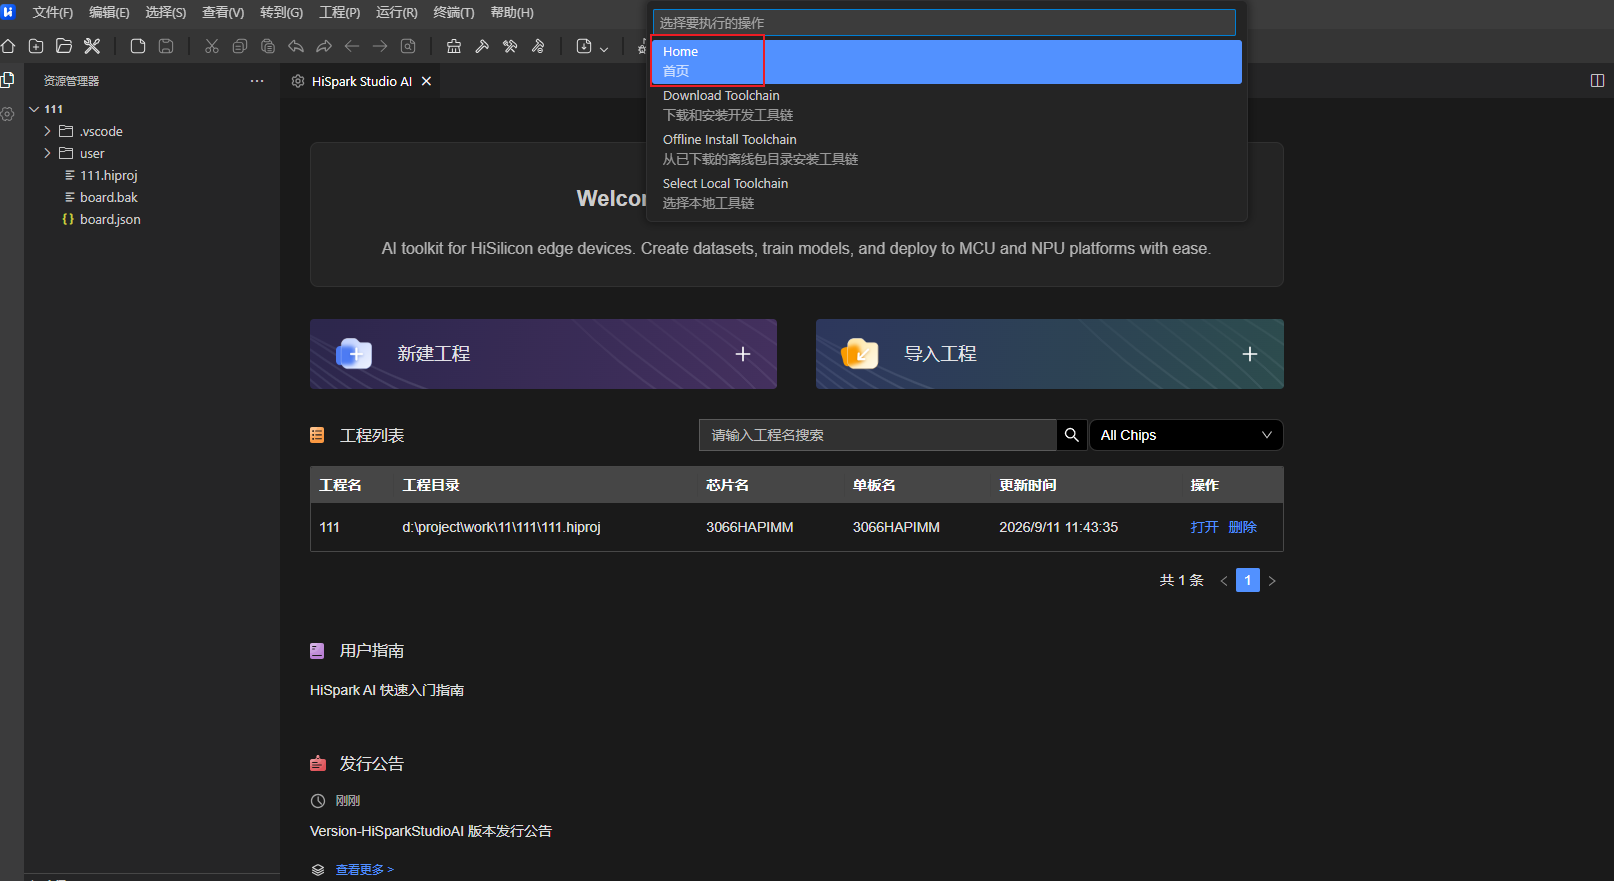
Task: Click the 导入工程 import project card
Action: [1050, 354]
